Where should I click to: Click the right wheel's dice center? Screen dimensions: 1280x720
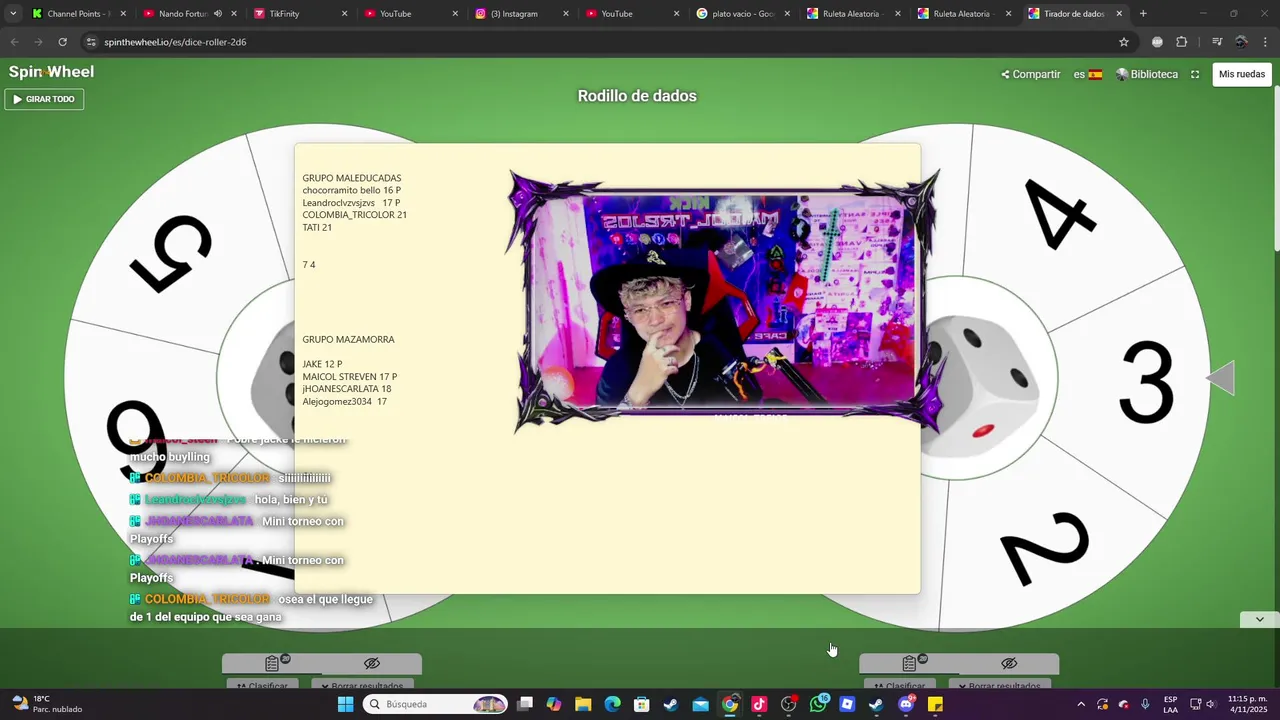click(985, 380)
